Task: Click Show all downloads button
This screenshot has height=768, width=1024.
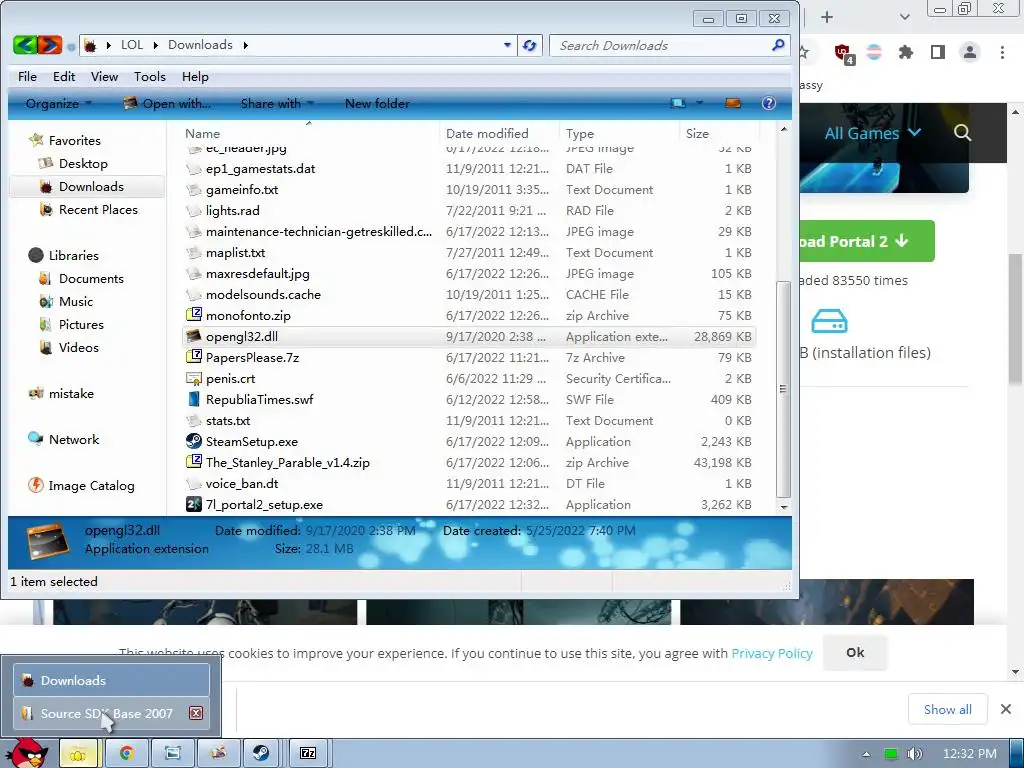Action: 948,709
